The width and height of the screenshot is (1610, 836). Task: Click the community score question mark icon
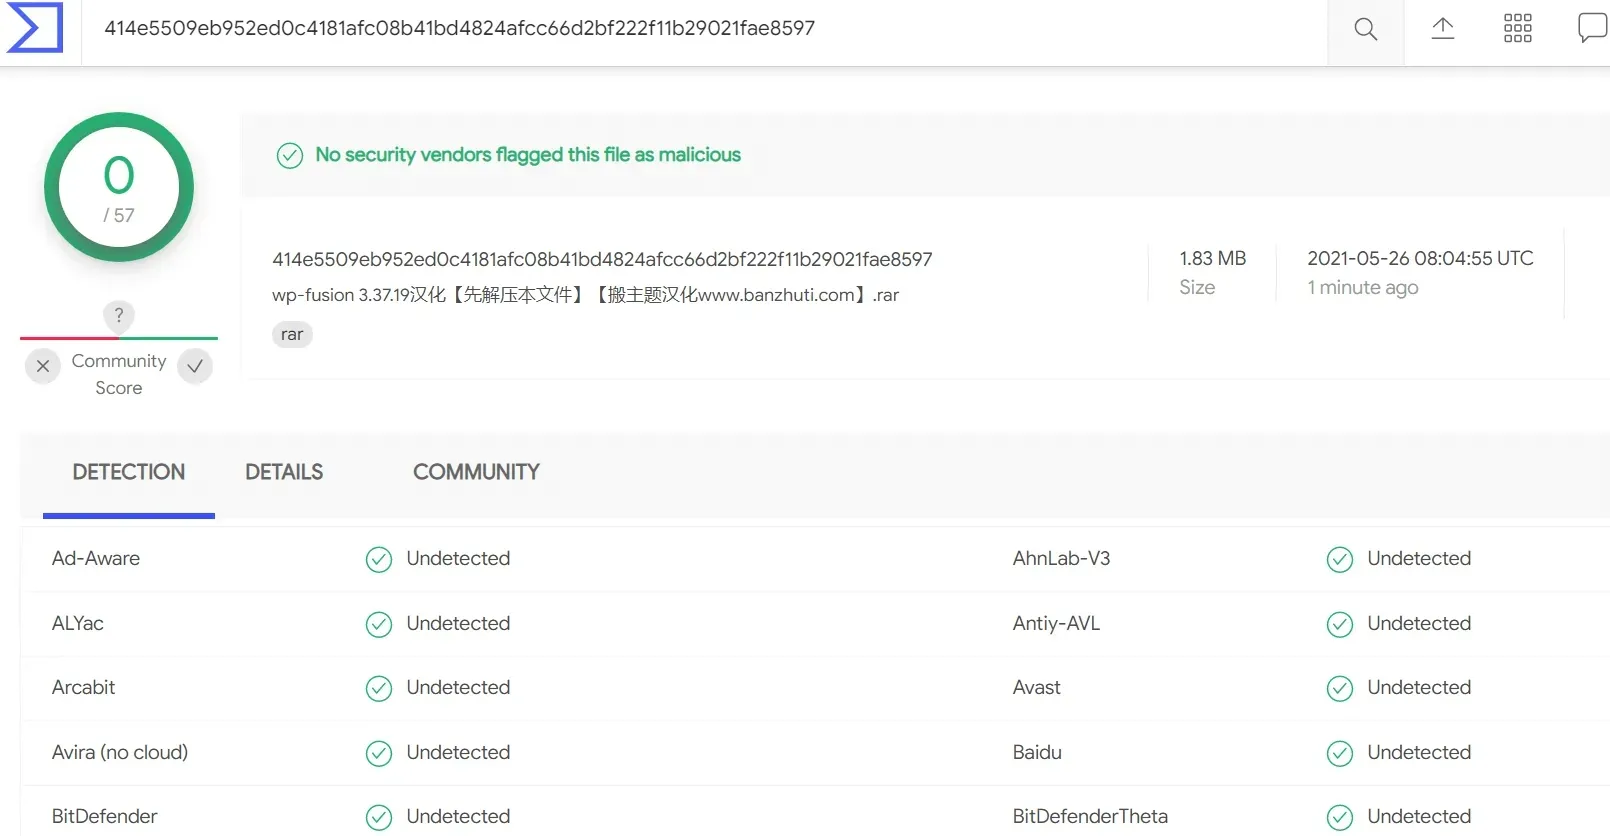[x=119, y=316]
